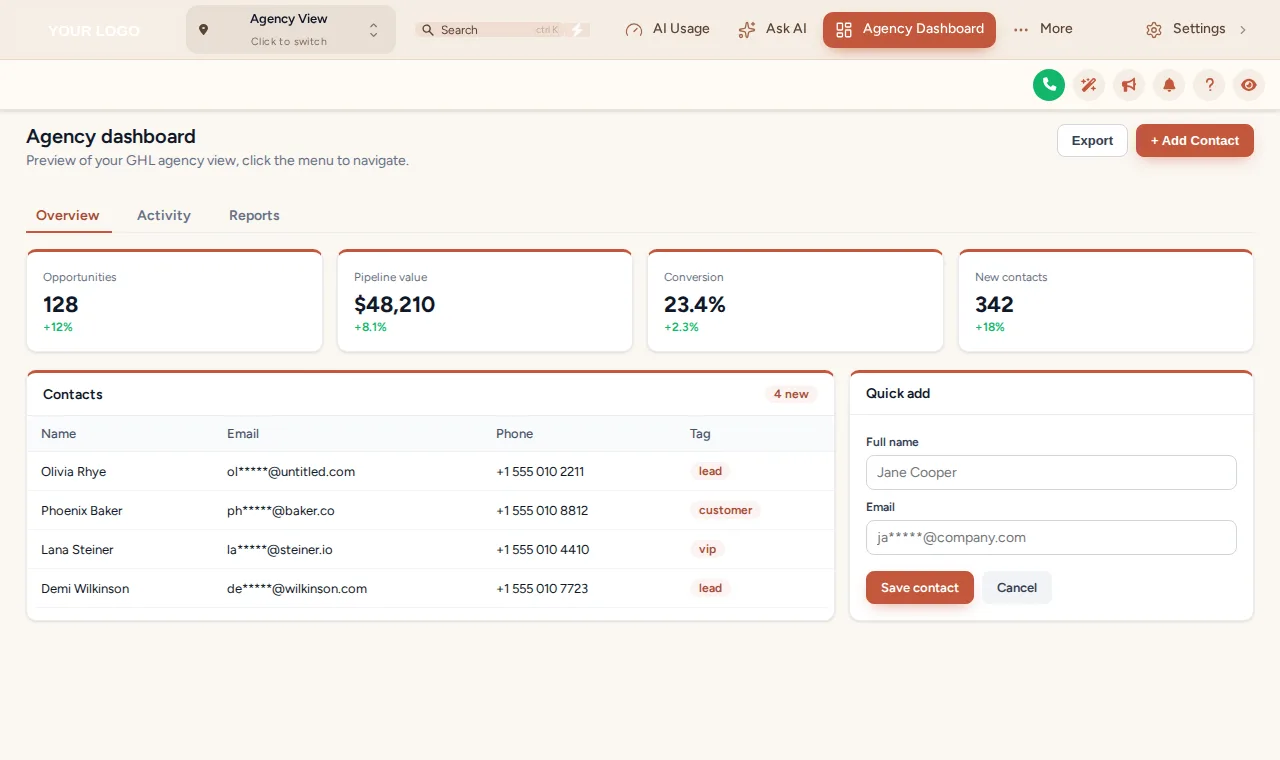Click the Conversion value 23.4%
1280x760 pixels.
point(695,305)
